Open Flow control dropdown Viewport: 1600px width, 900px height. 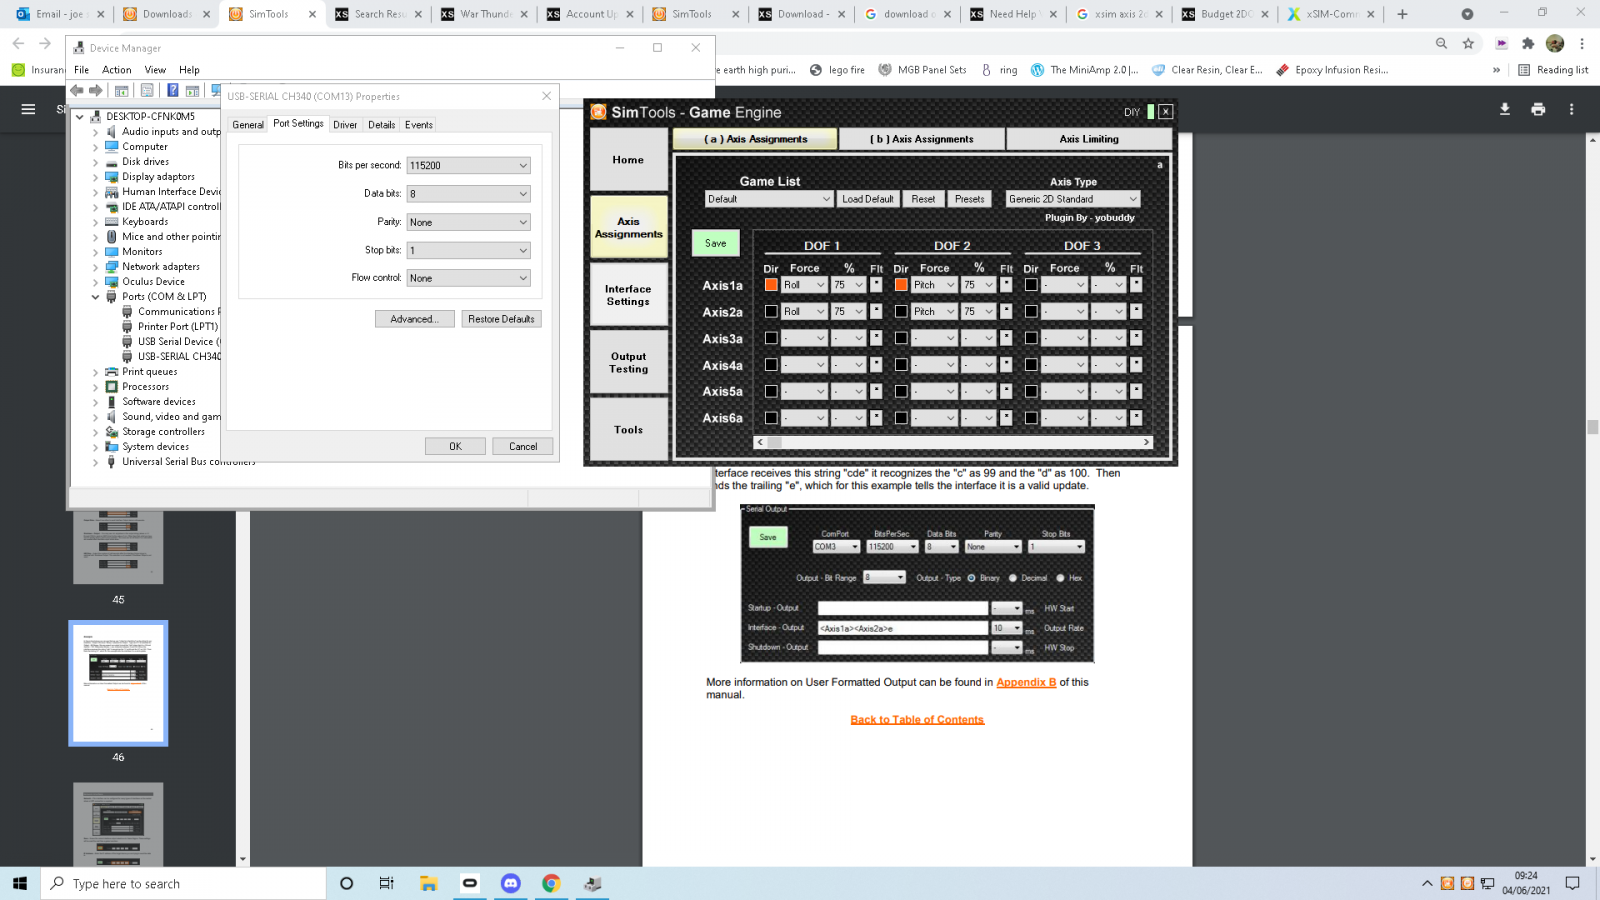pyautogui.click(x=468, y=278)
